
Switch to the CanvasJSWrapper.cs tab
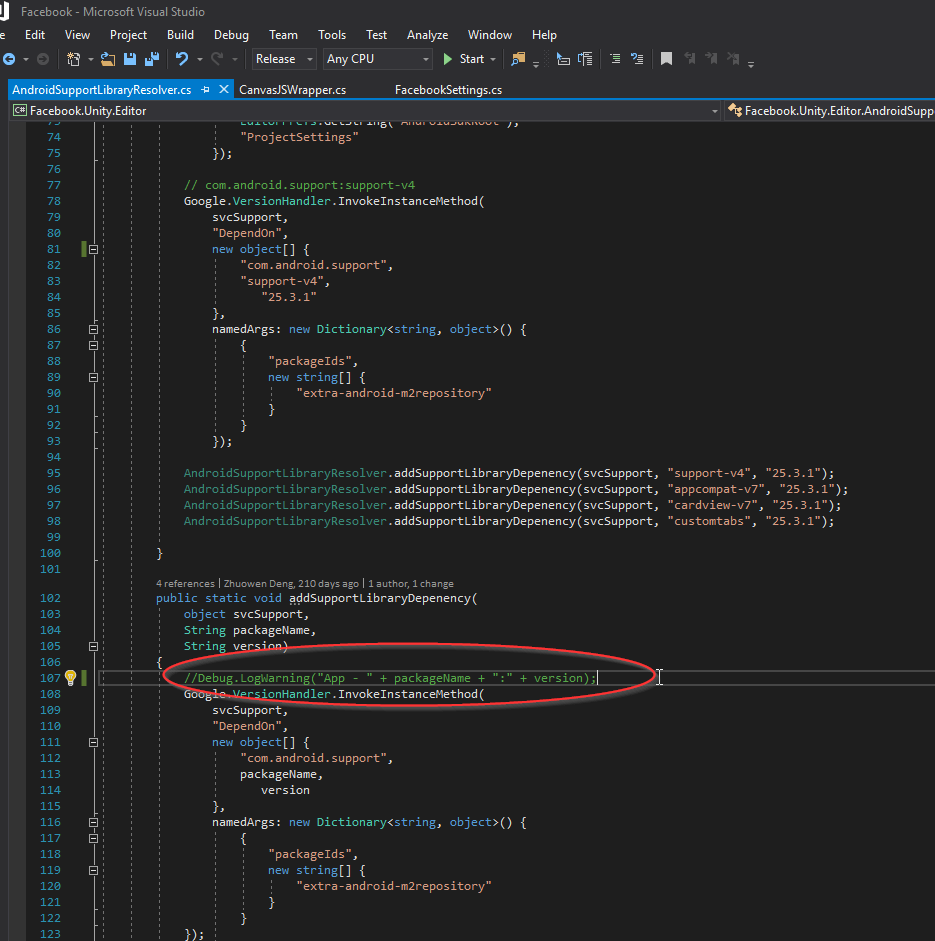(292, 89)
